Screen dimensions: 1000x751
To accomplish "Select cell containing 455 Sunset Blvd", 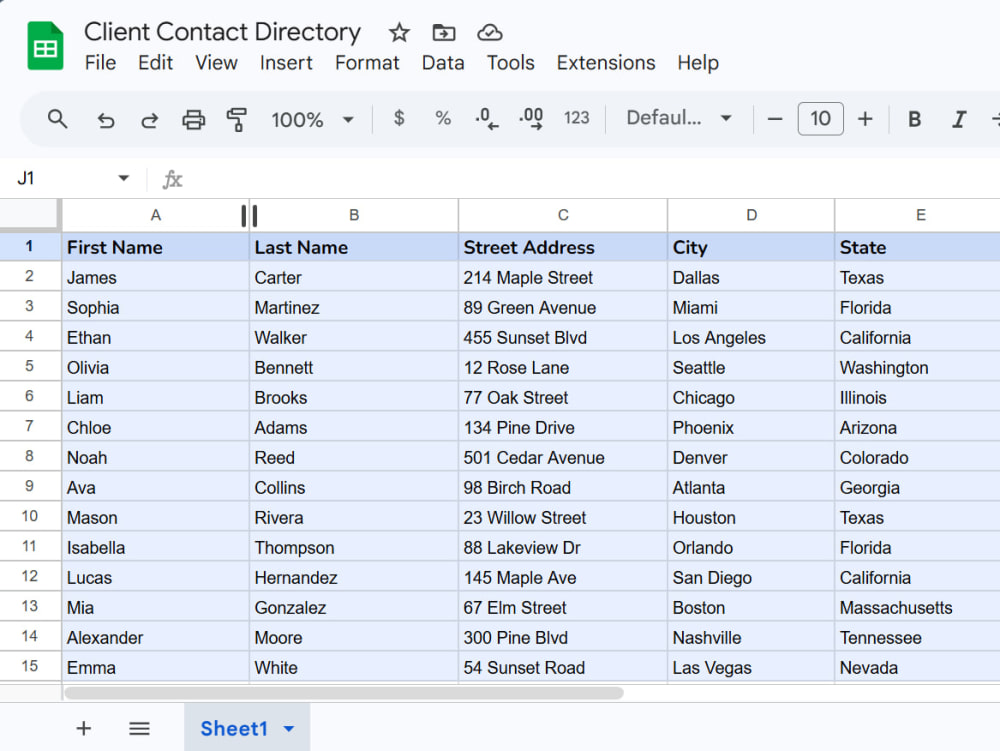I will (563, 337).
